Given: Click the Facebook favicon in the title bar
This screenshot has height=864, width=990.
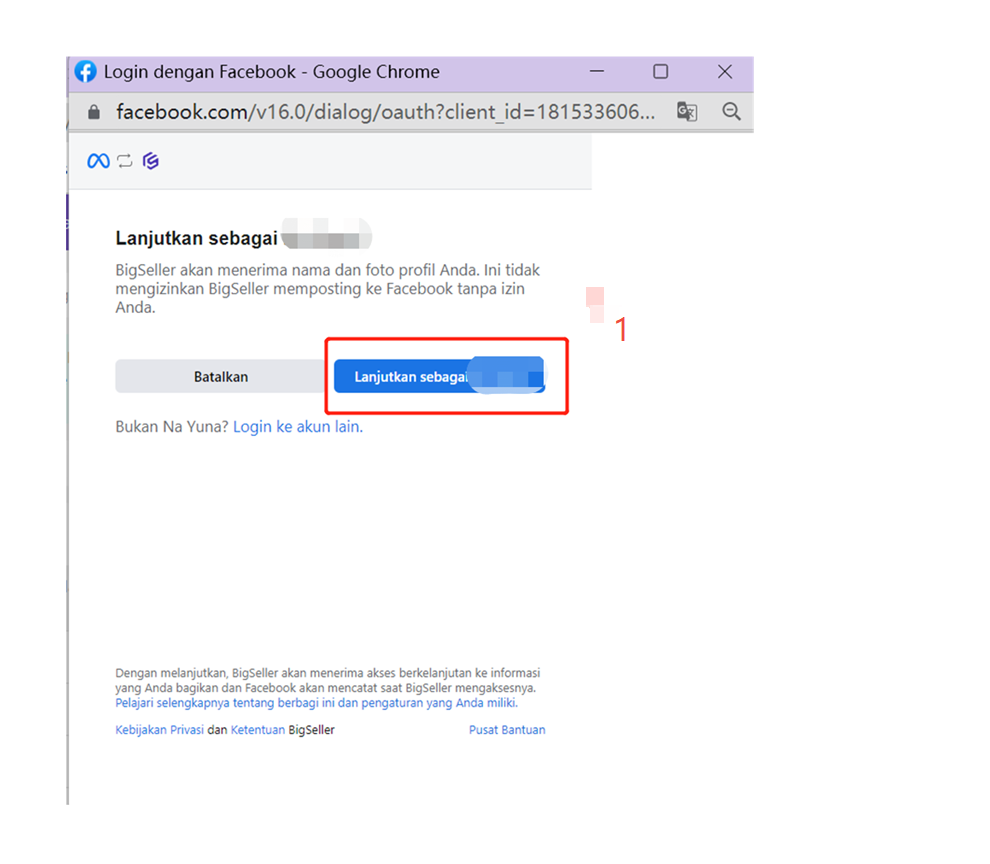Looking at the screenshot, I should [x=86, y=72].
